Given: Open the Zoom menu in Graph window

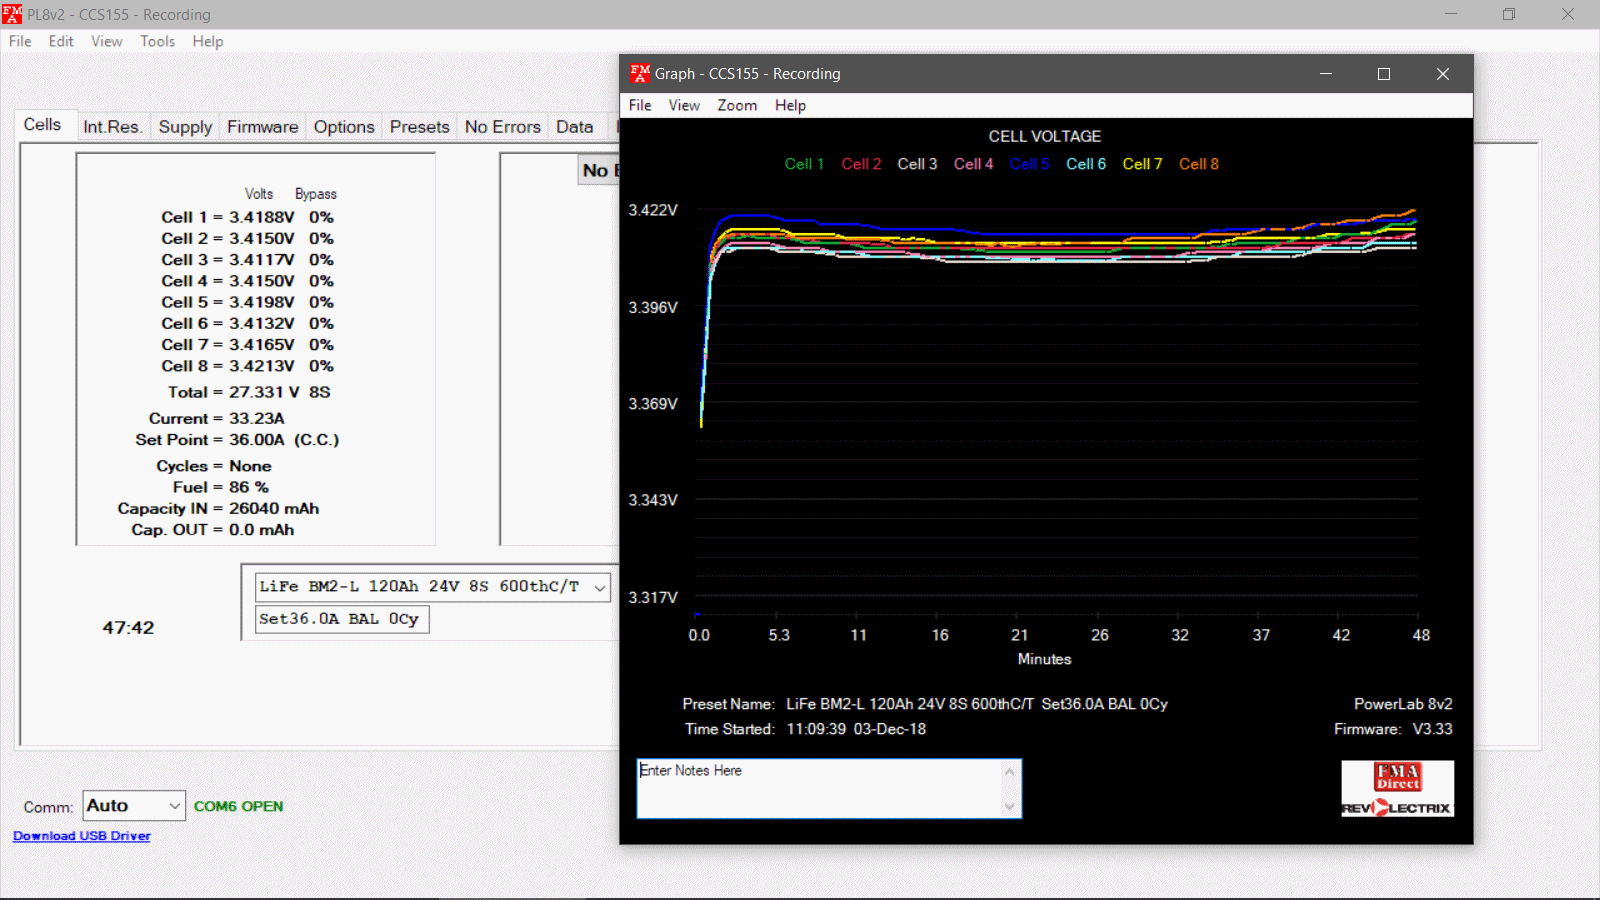Looking at the screenshot, I should point(736,105).
